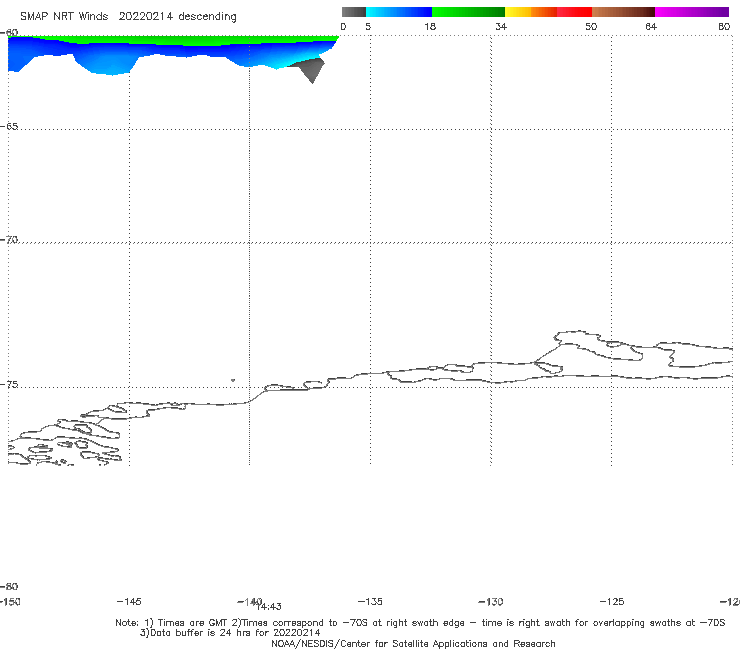Screen dimensions: 740x650
Task: Click the color bar label '34'
Action: pos(501,26)
